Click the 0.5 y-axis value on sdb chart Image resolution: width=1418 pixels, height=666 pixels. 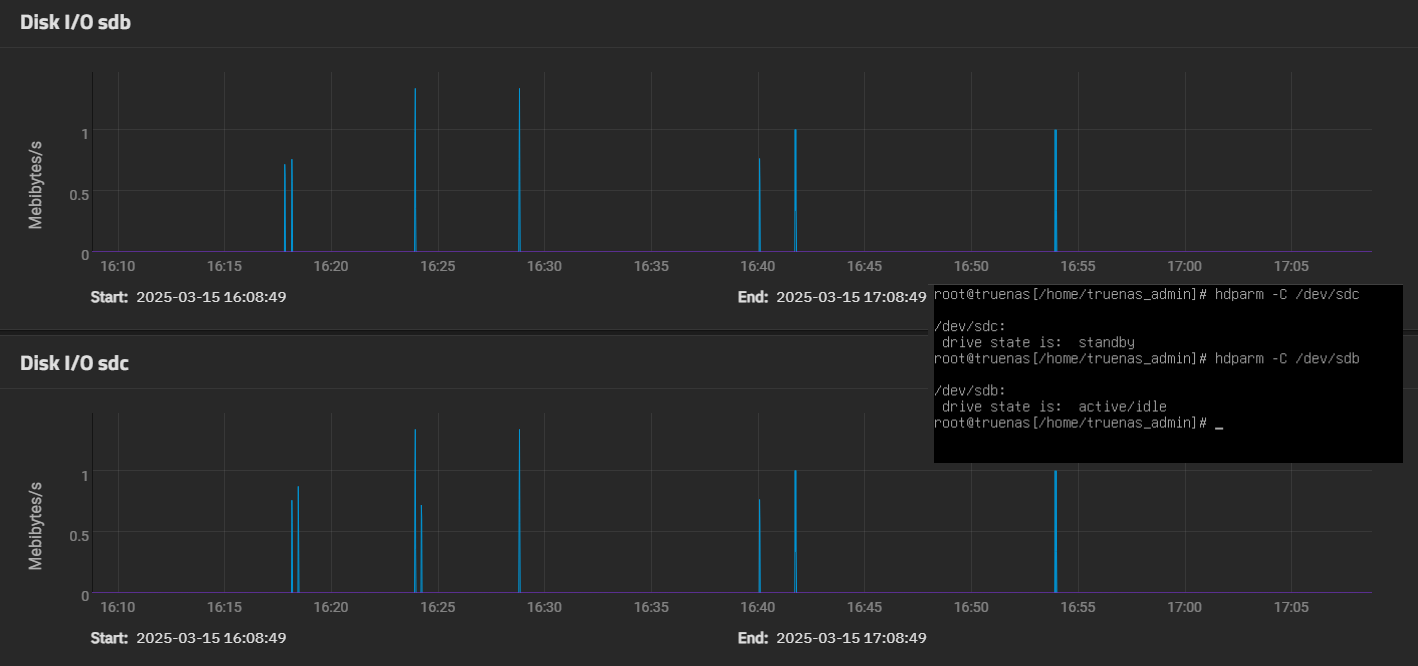click(79, 194)
